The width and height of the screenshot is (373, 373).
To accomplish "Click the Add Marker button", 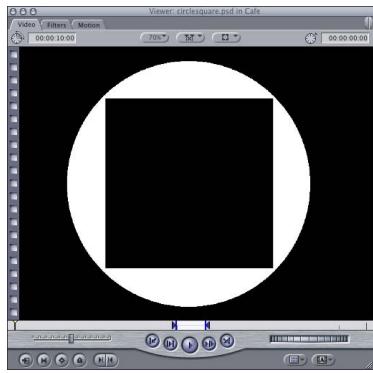I will pos(79,360).
